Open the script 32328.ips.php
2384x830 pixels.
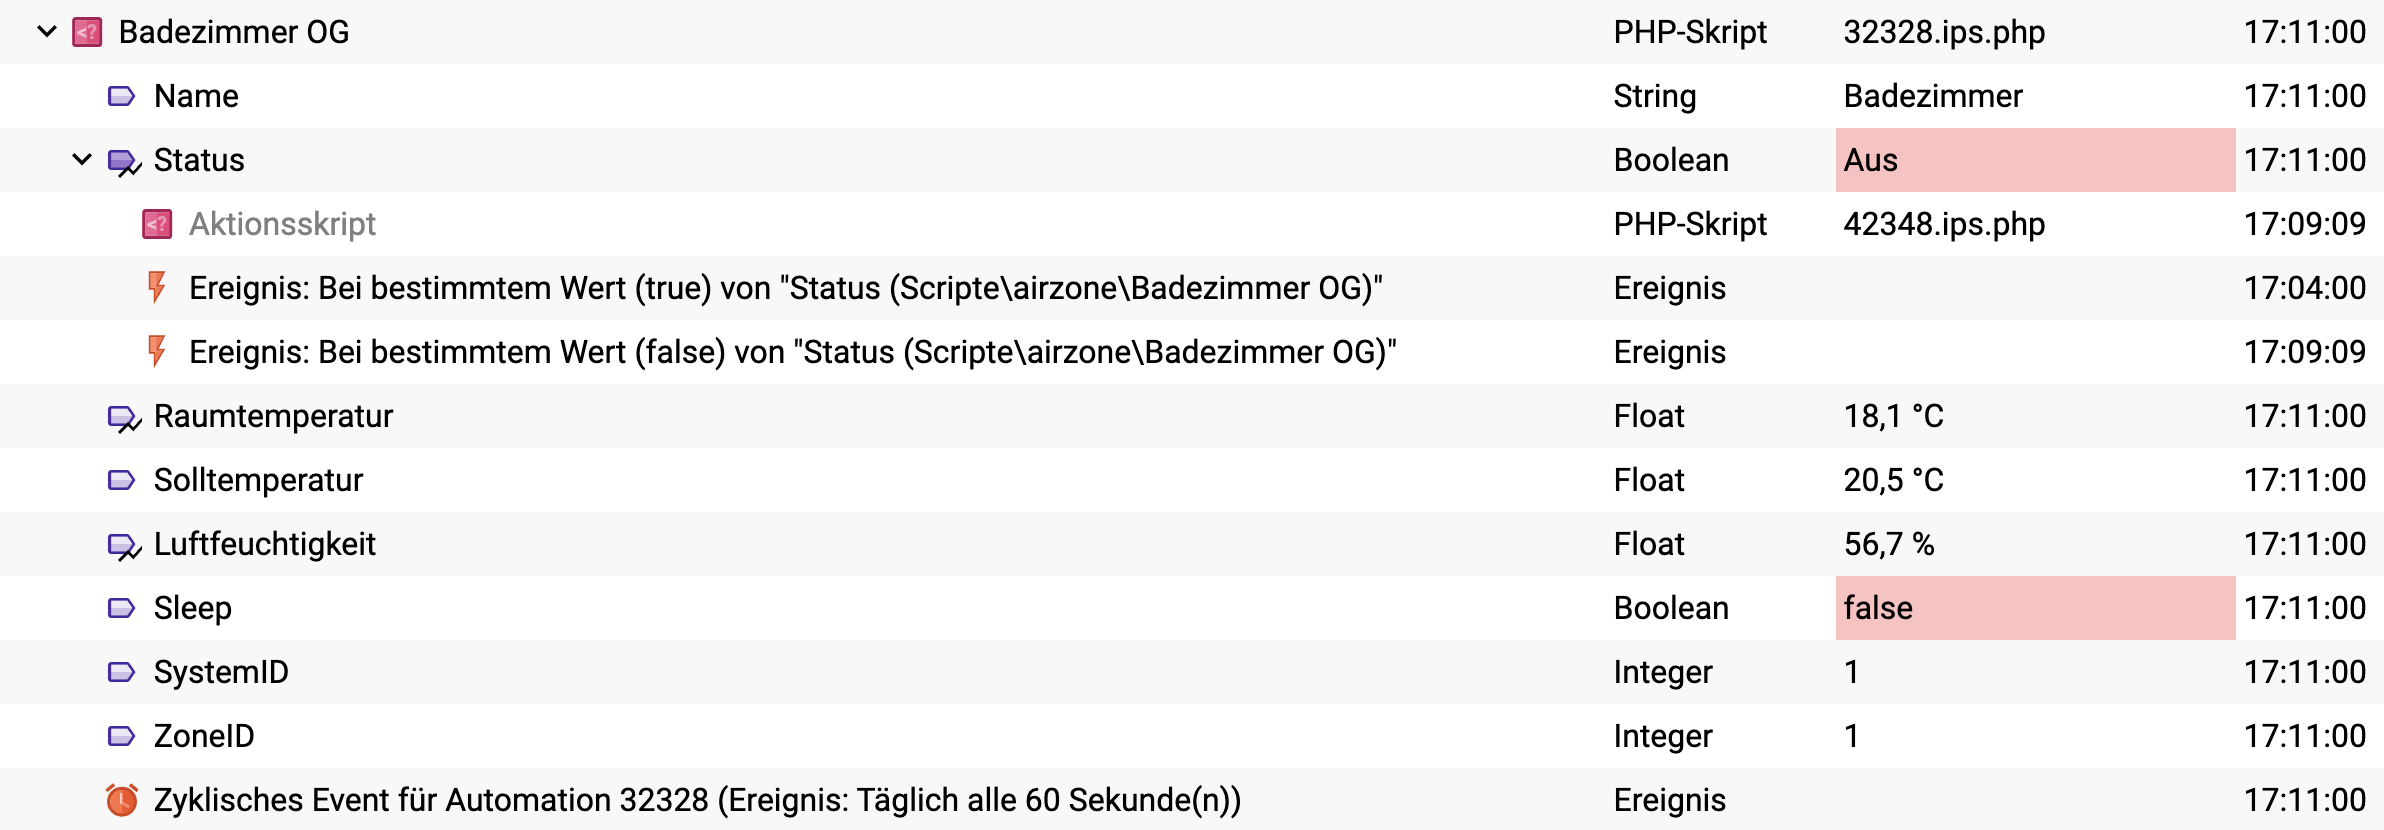[x=1943, y=32]
